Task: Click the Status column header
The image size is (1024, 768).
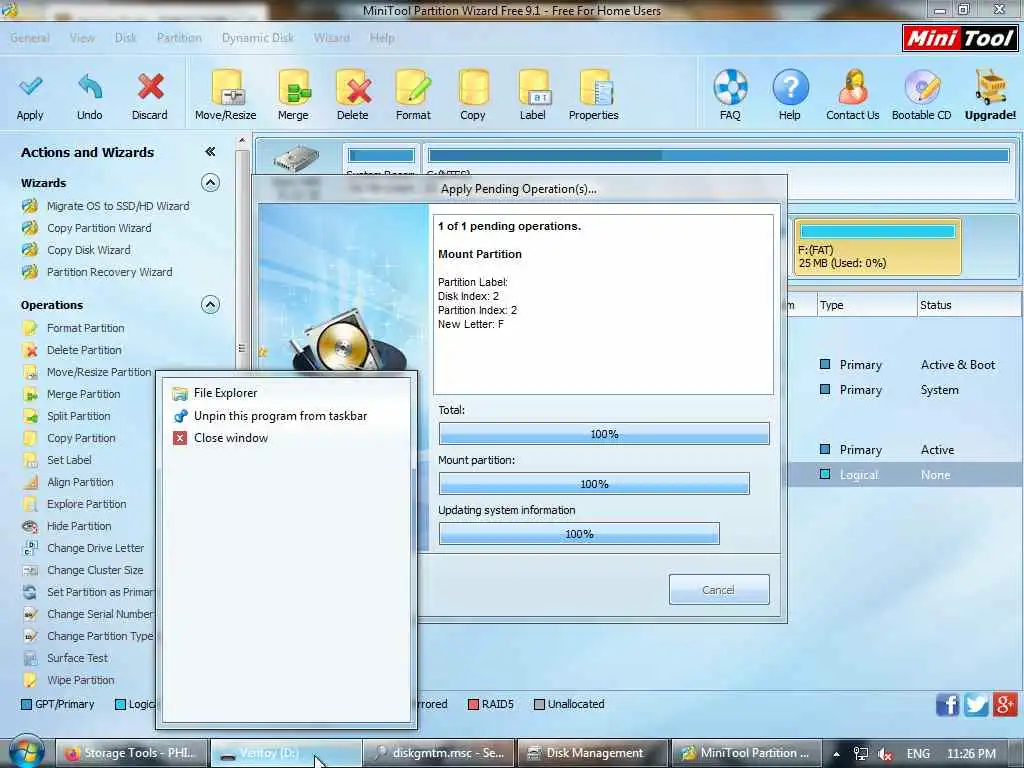Action: click(969, 305)
